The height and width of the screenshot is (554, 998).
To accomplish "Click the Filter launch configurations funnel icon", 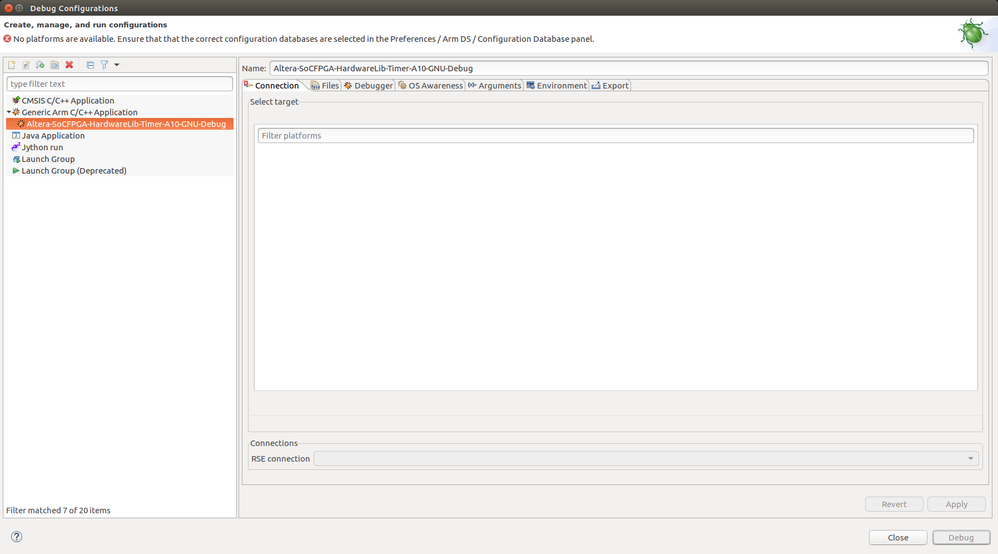I will click(x=104, y=65).
